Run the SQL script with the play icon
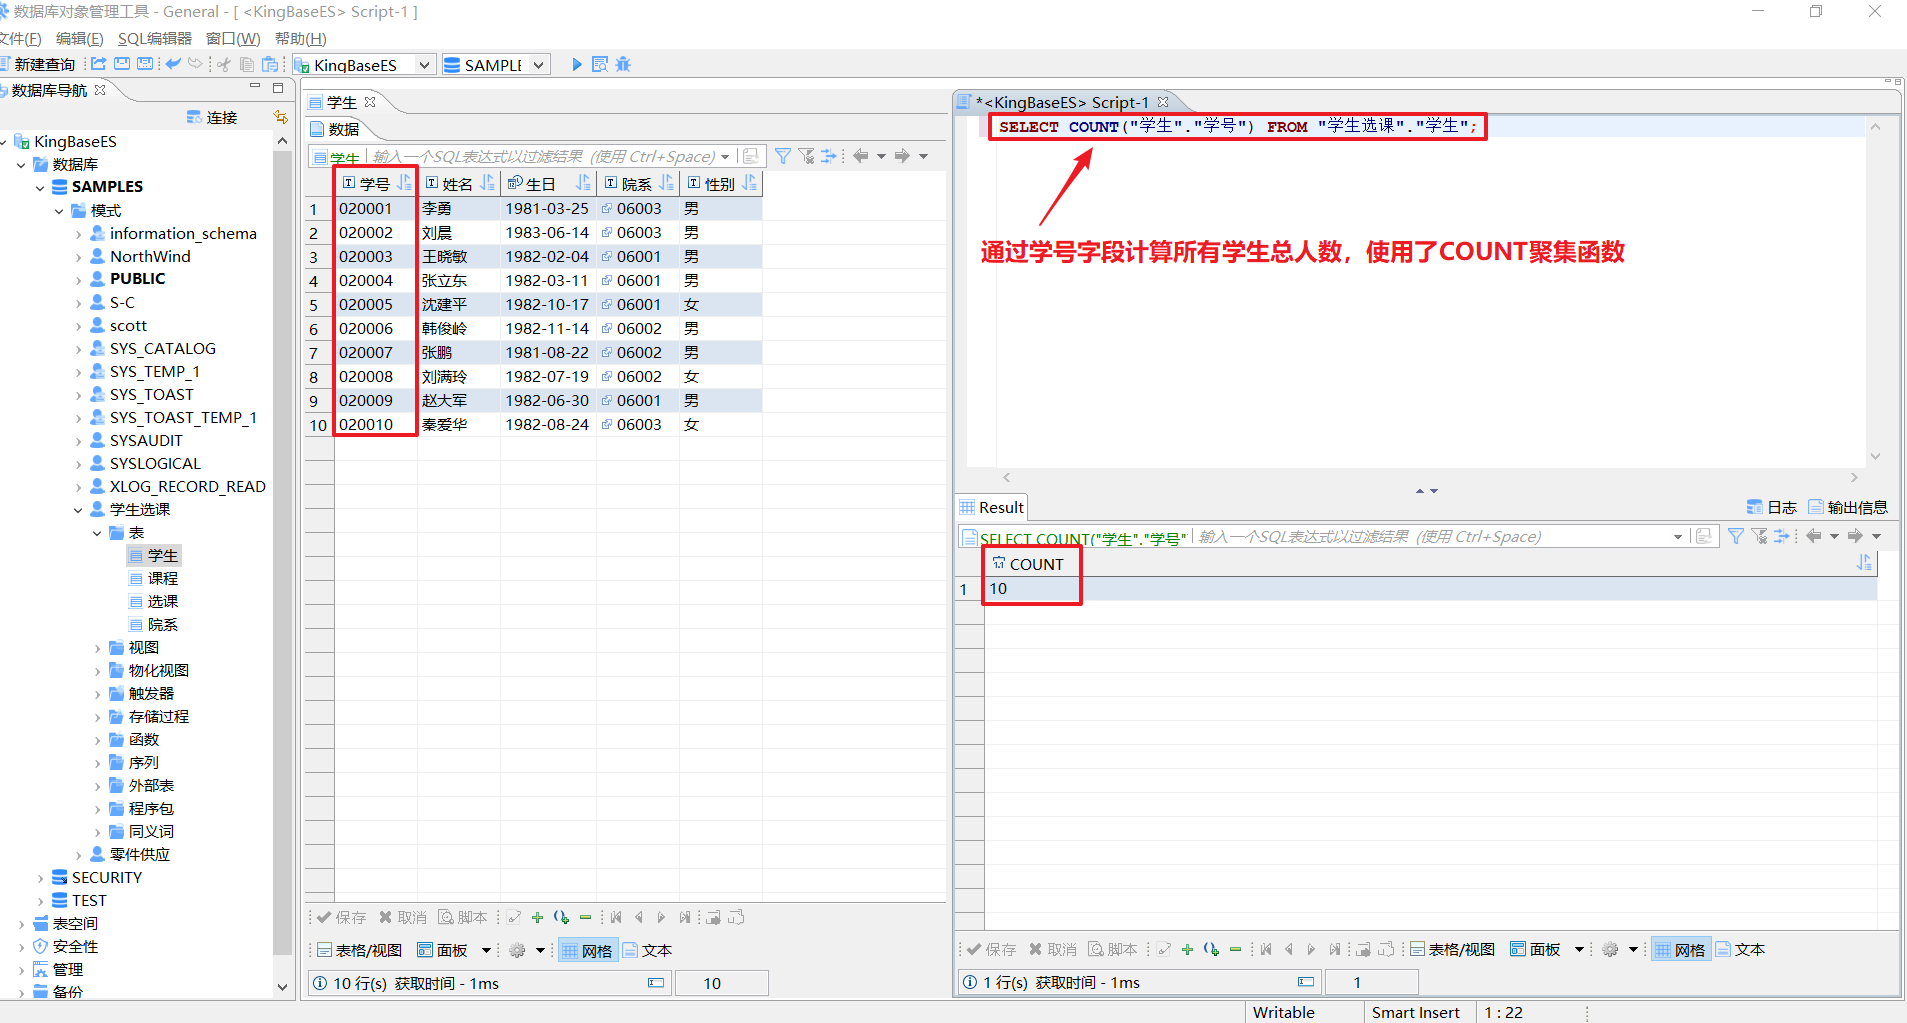Screen dimensions: 1907x1023 (577, 65)
